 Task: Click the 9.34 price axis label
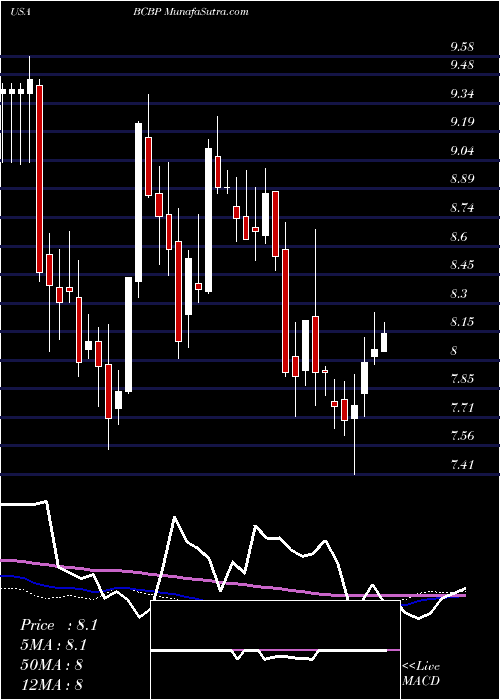click(462, 94)
